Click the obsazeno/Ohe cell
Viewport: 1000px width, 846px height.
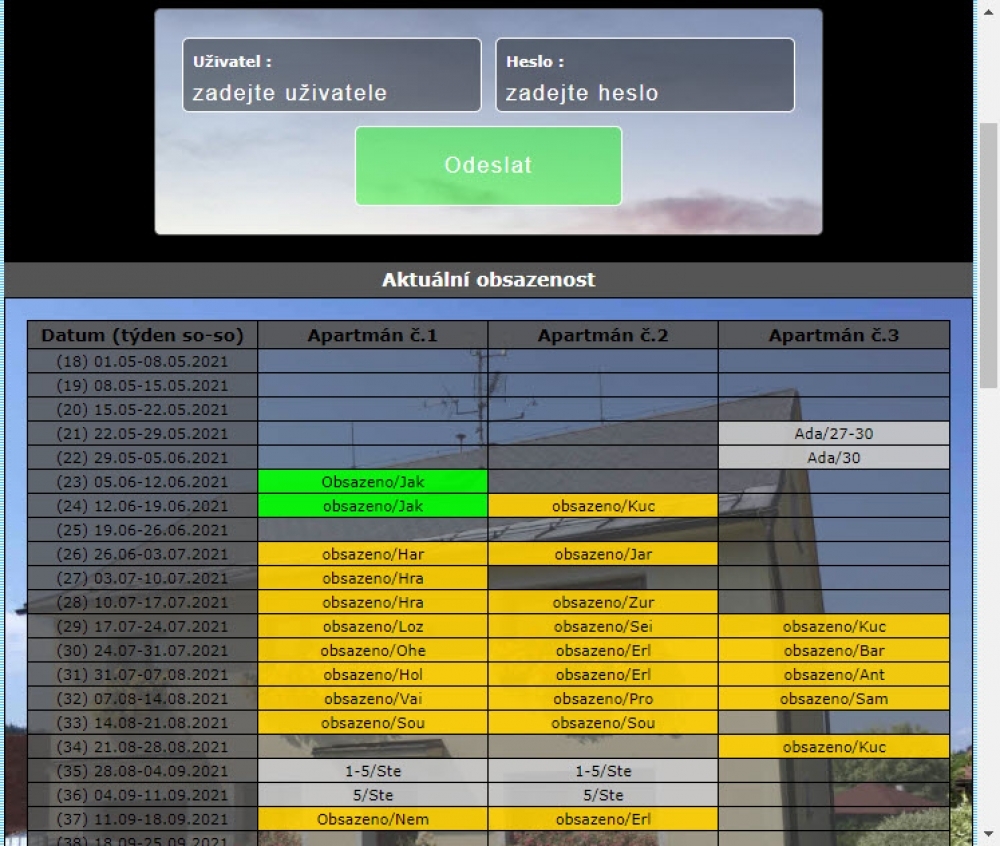pos(372,650)
